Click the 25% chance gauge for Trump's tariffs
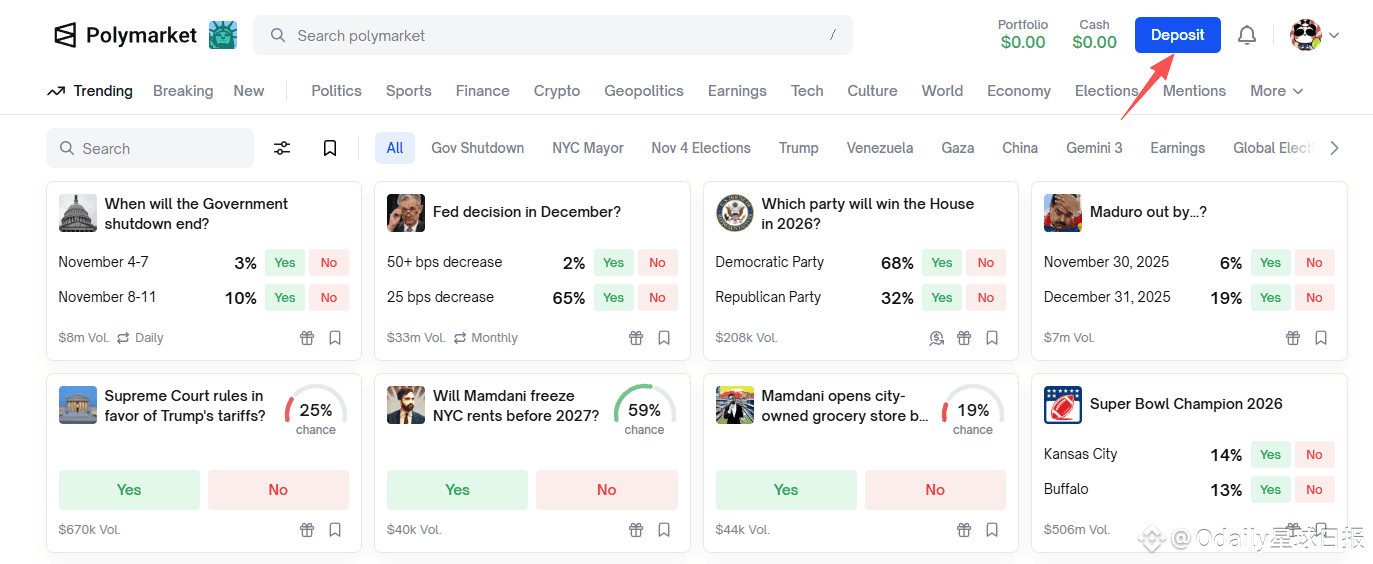 [x=316, y=411]
